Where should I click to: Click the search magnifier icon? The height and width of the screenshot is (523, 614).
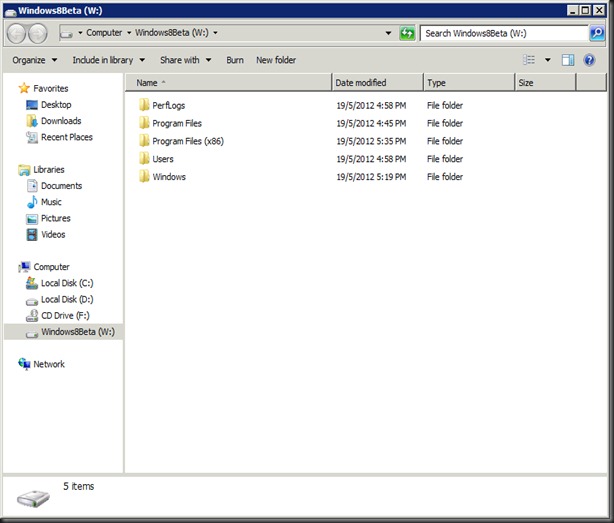click(597, 33)
